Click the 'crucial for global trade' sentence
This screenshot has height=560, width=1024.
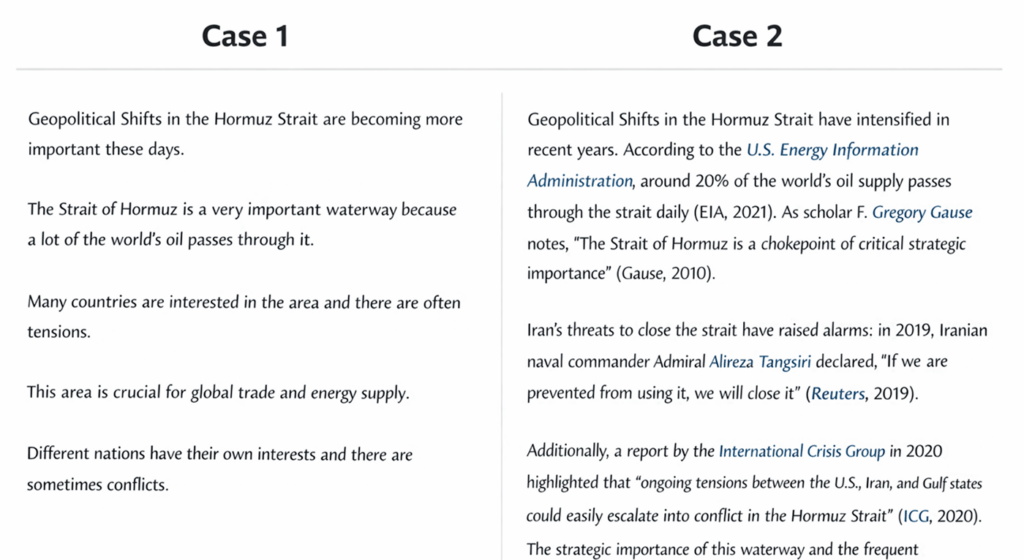(218, 392)
